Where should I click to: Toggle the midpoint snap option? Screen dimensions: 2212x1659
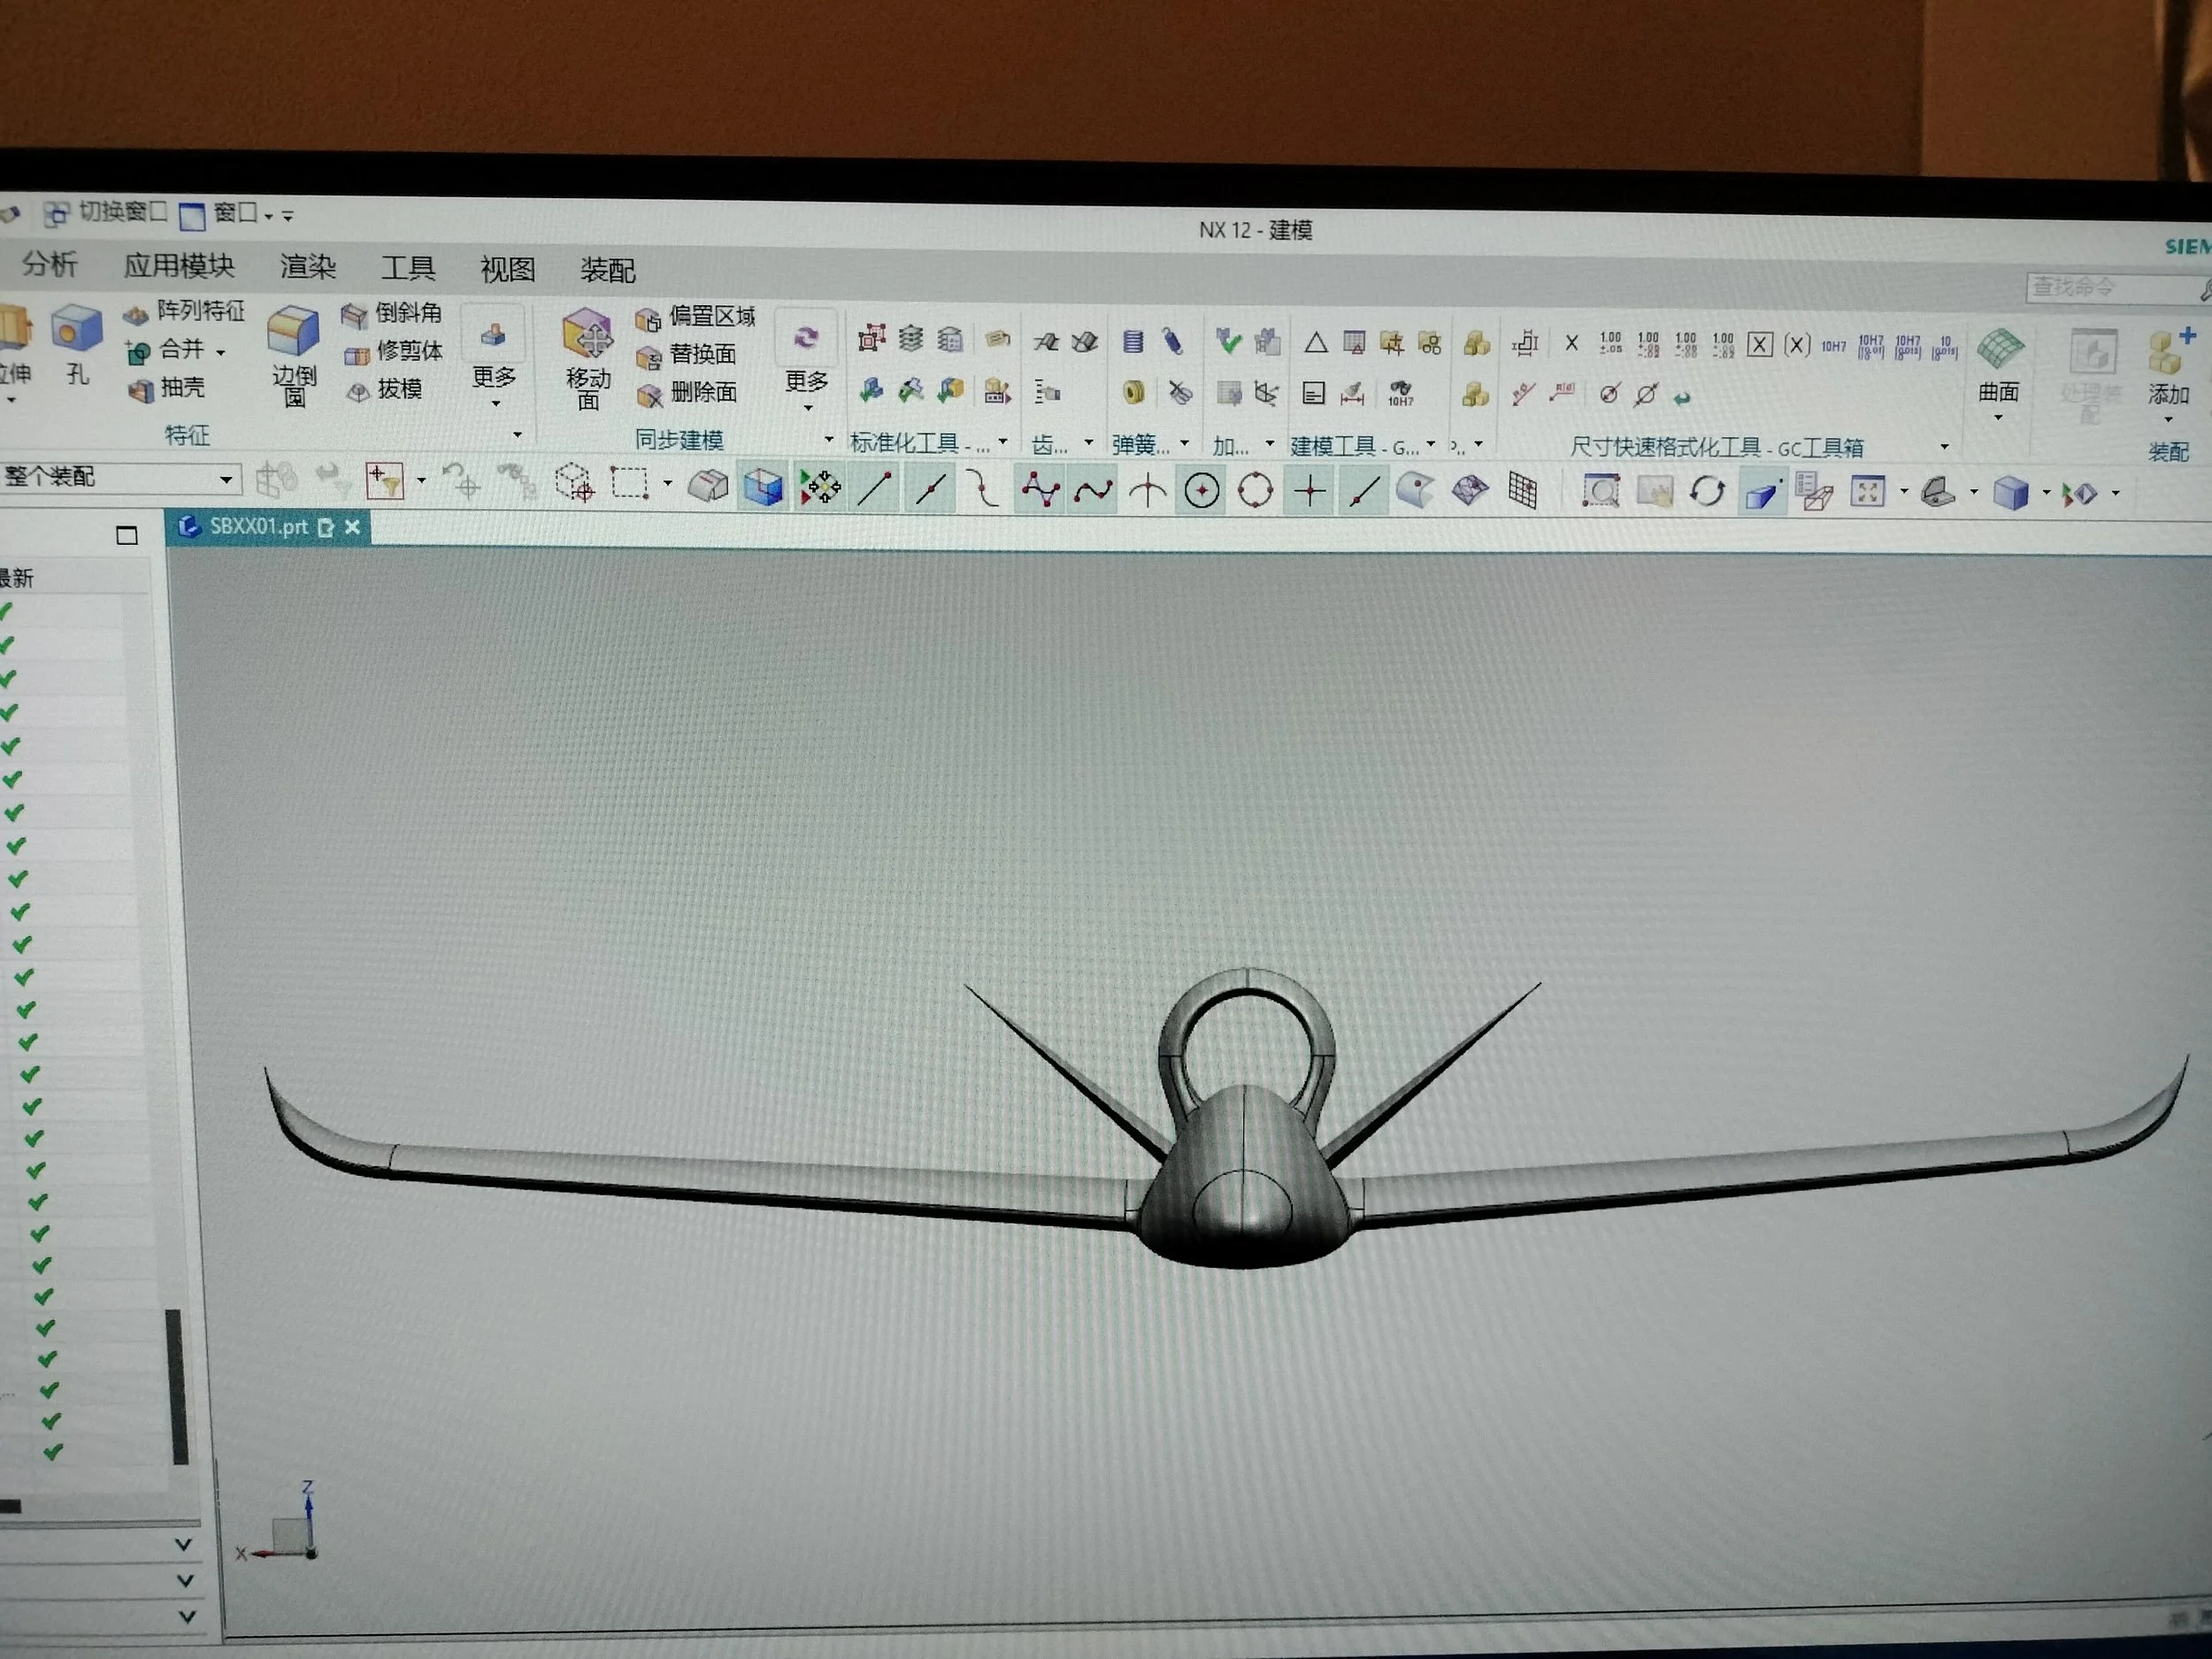coord(929,490)
